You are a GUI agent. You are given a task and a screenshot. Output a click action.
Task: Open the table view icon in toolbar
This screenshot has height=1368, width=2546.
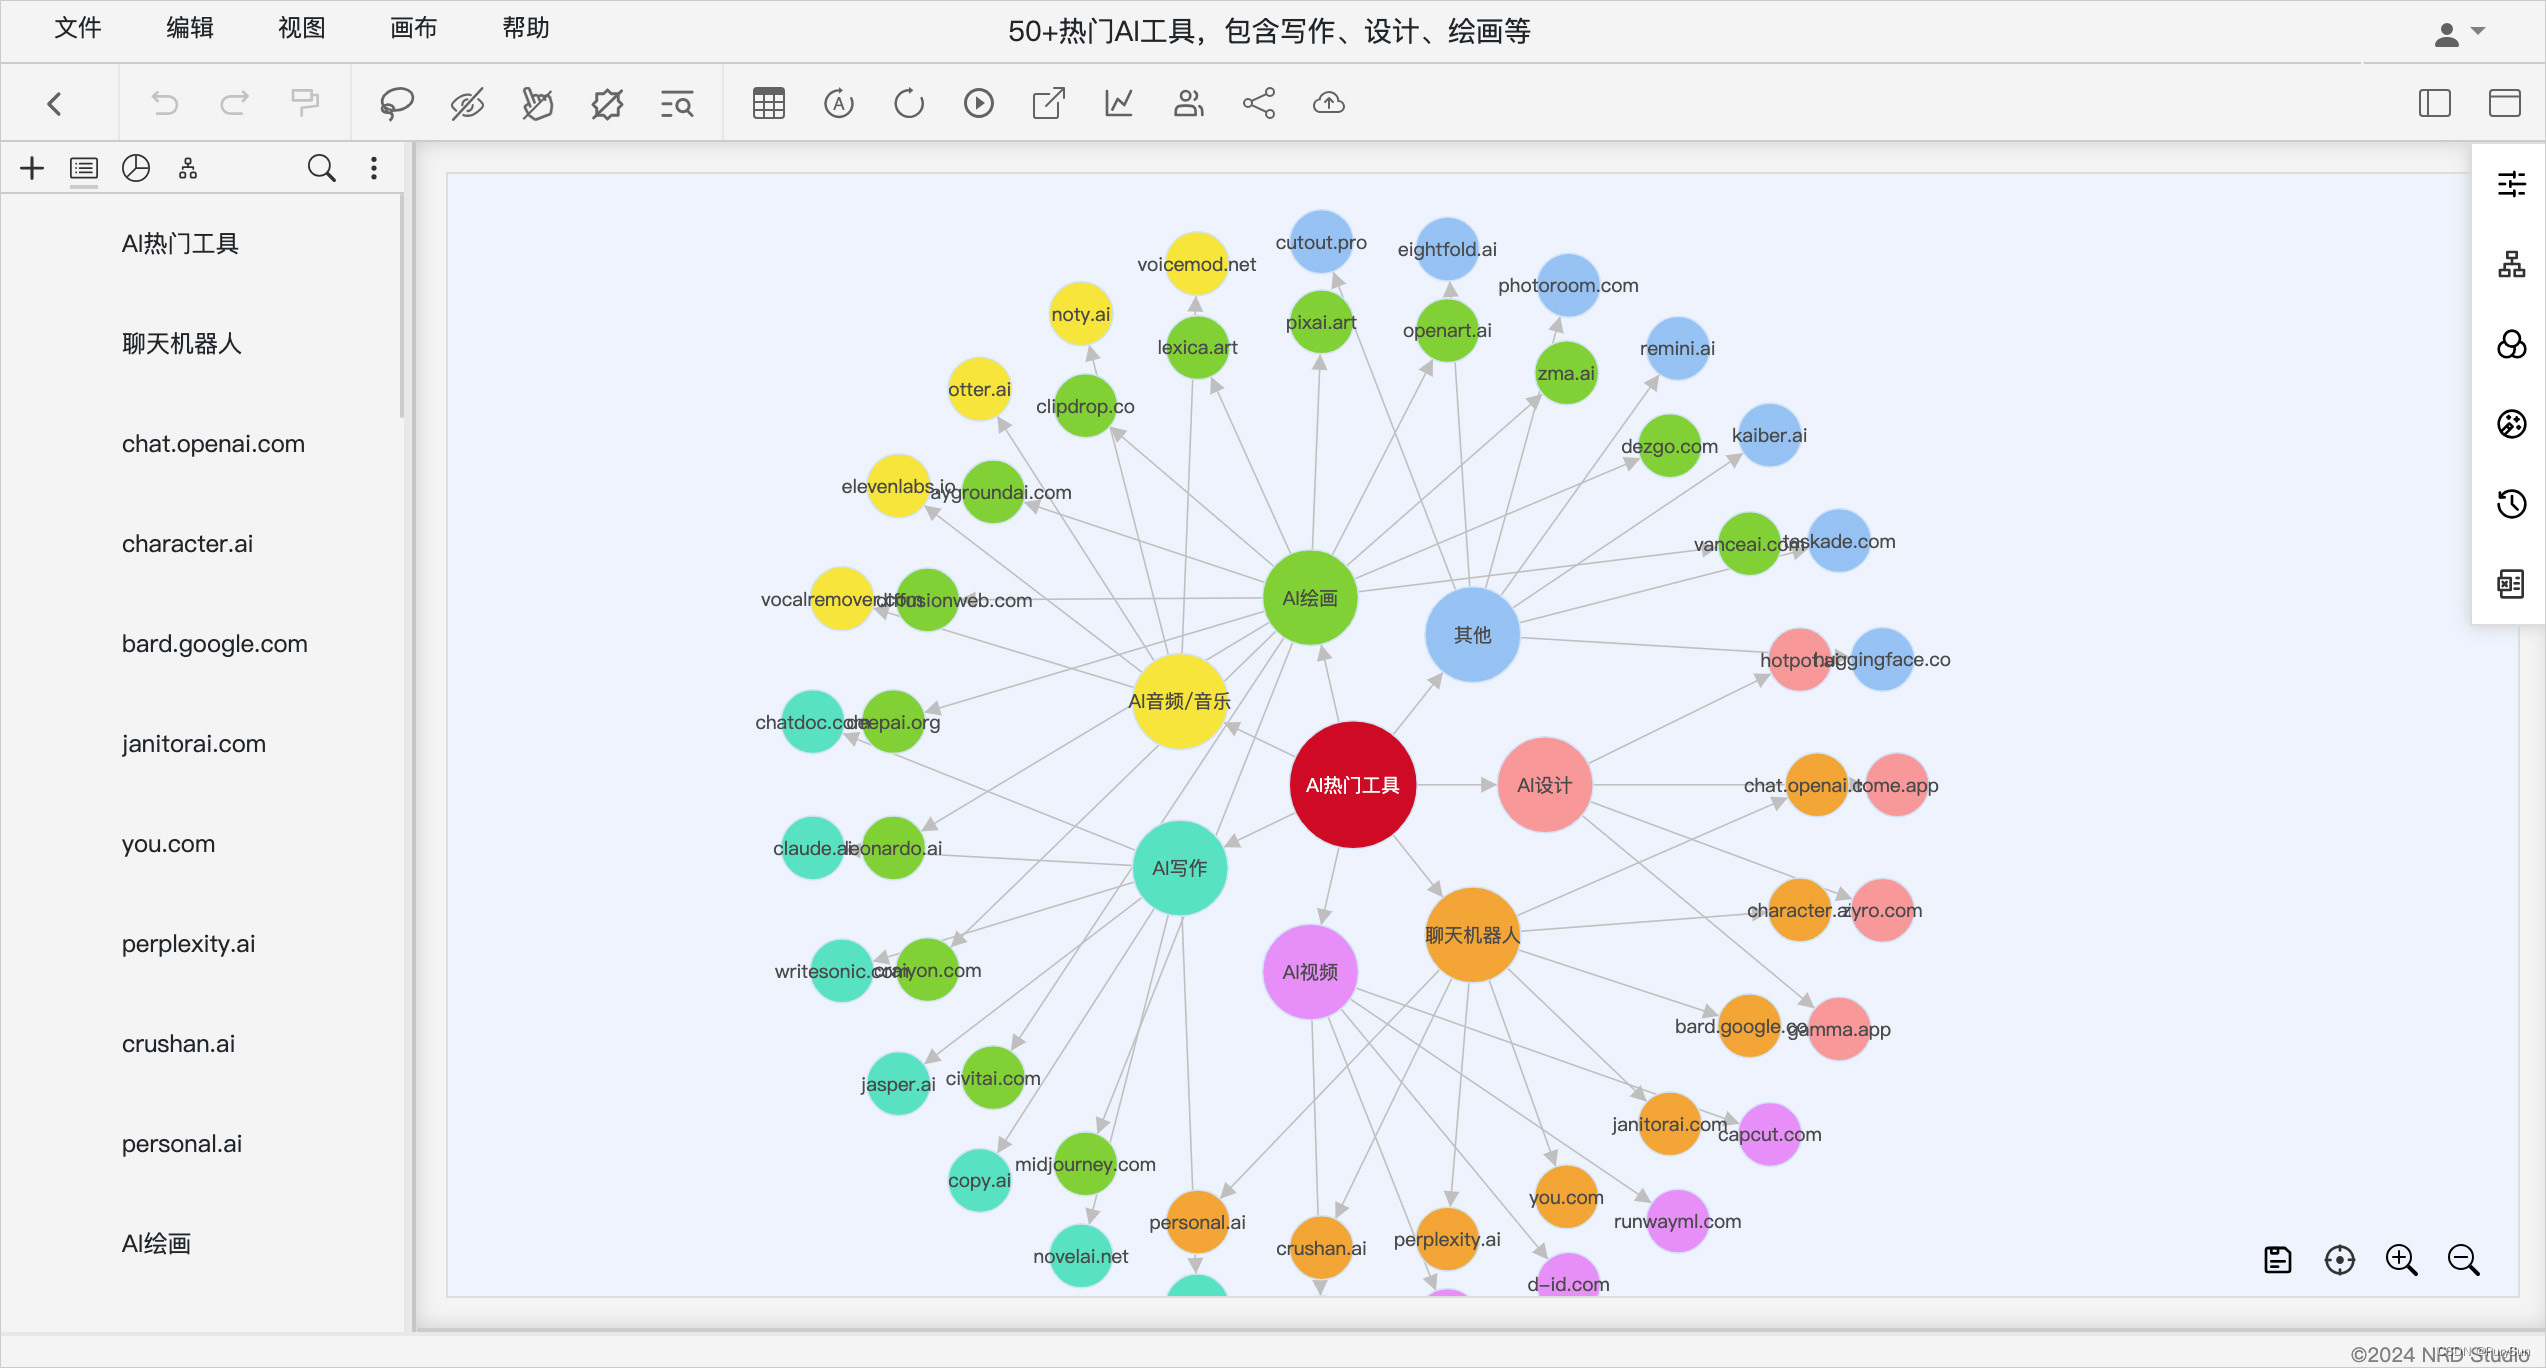pyautogui.click(x=769, y=102)
